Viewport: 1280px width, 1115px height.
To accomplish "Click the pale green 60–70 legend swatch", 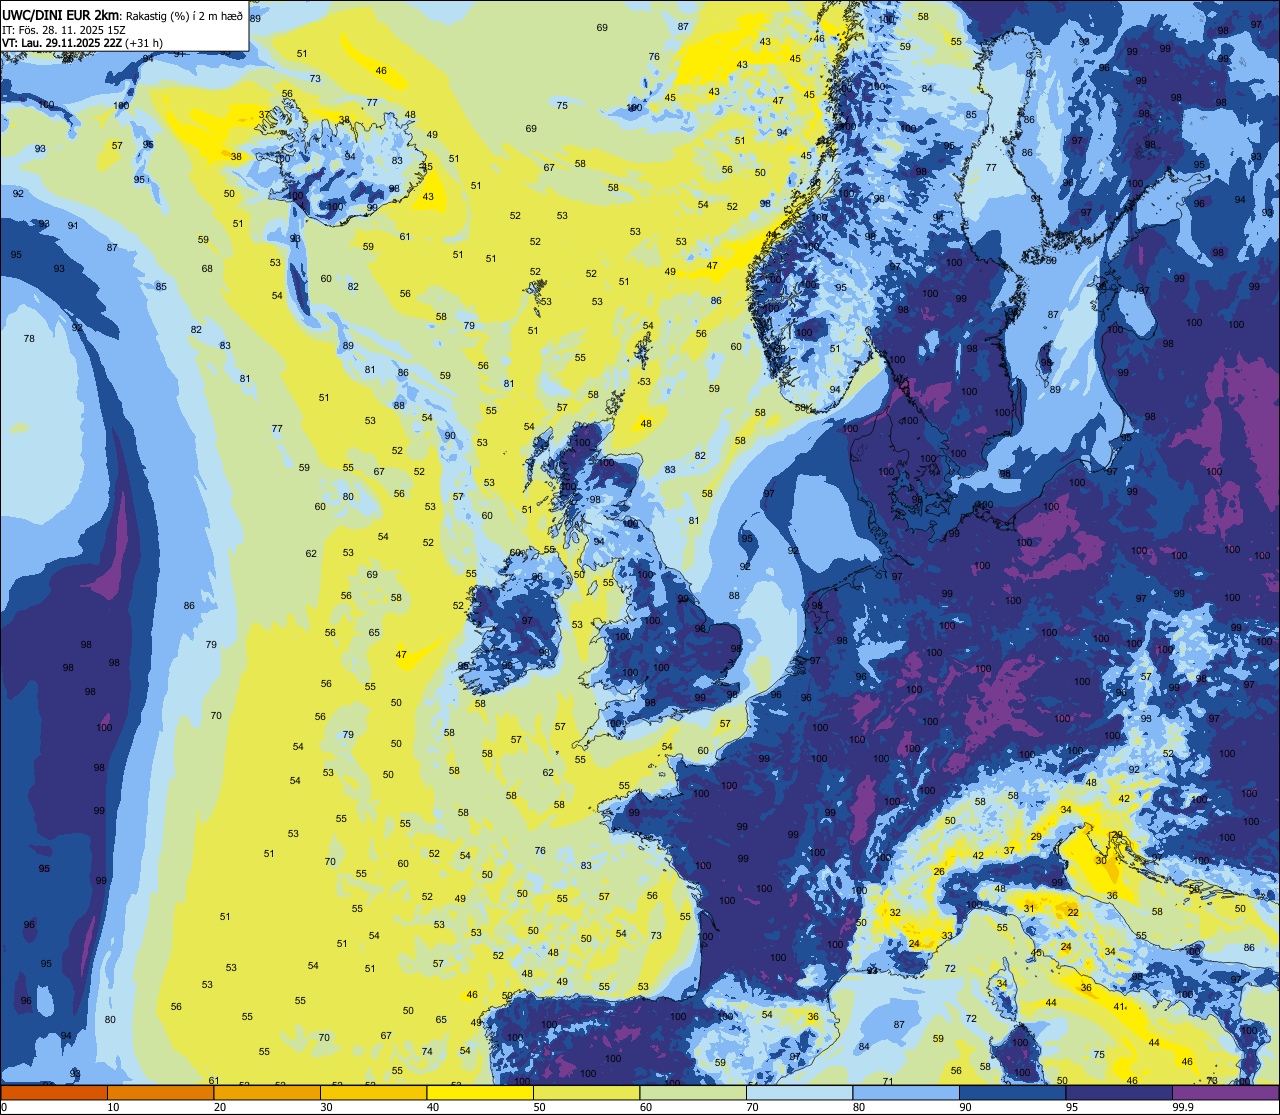I will (x=693, y=1093).
